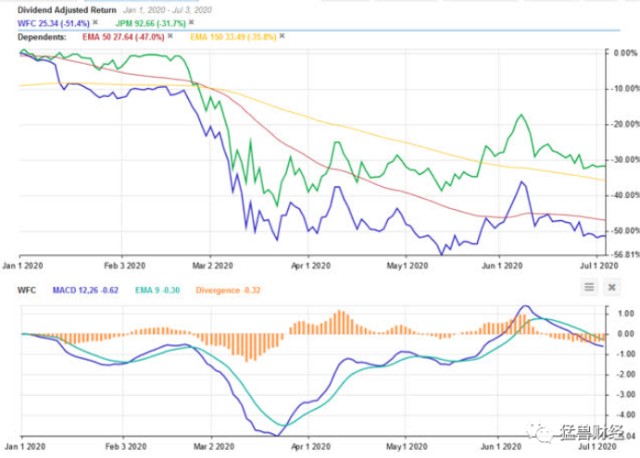Image resolution: width=640 pixels, height=458 pixels.
Task: Remove the EMA 150 indicator x icon
Action: (x=282, y=36)
